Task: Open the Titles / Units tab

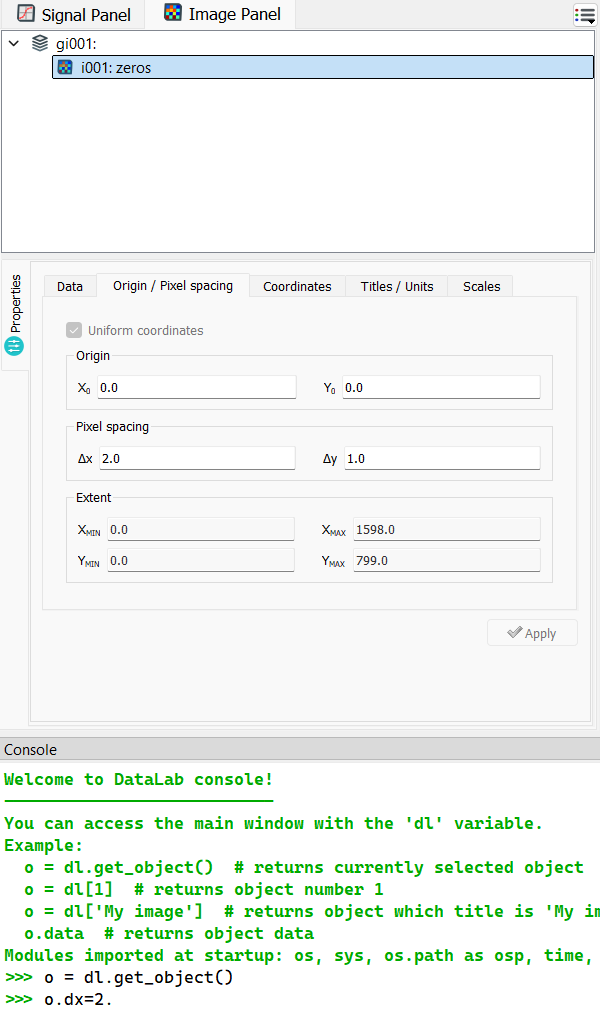Action: pos(397,286)
